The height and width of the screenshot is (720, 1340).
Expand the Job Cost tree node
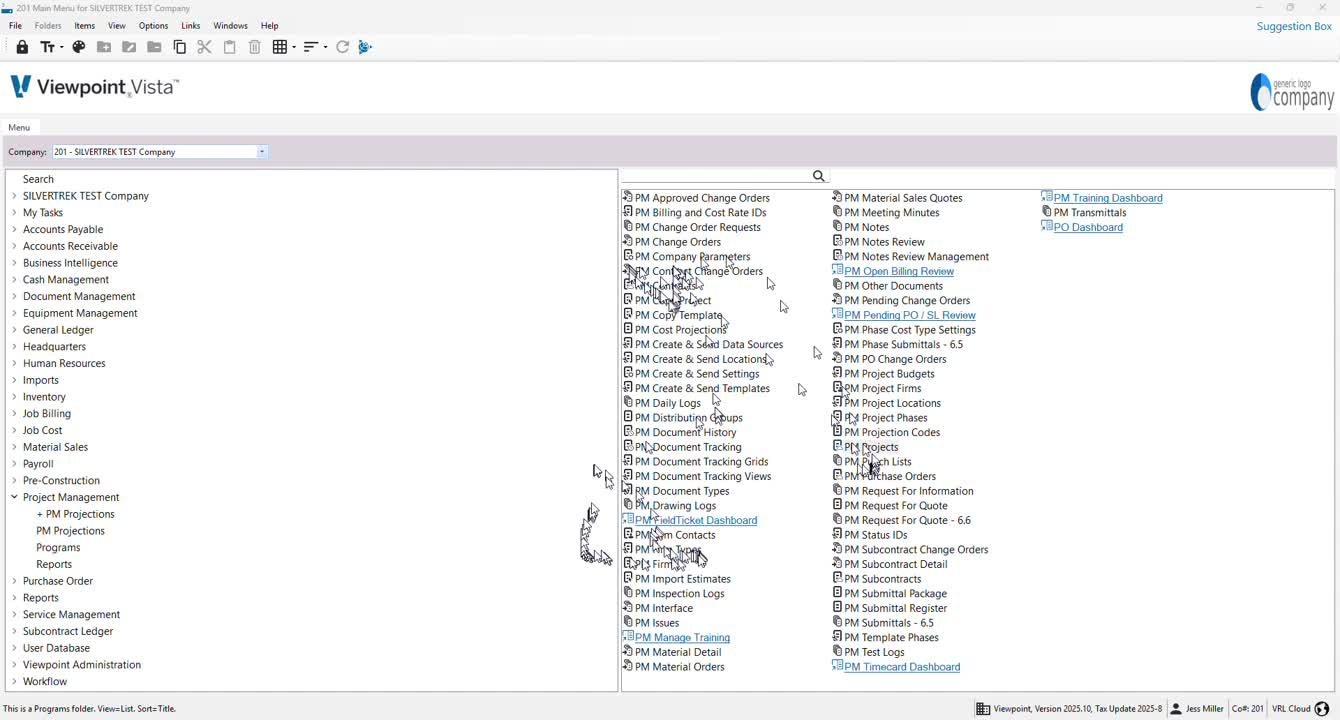pos(14,430)
